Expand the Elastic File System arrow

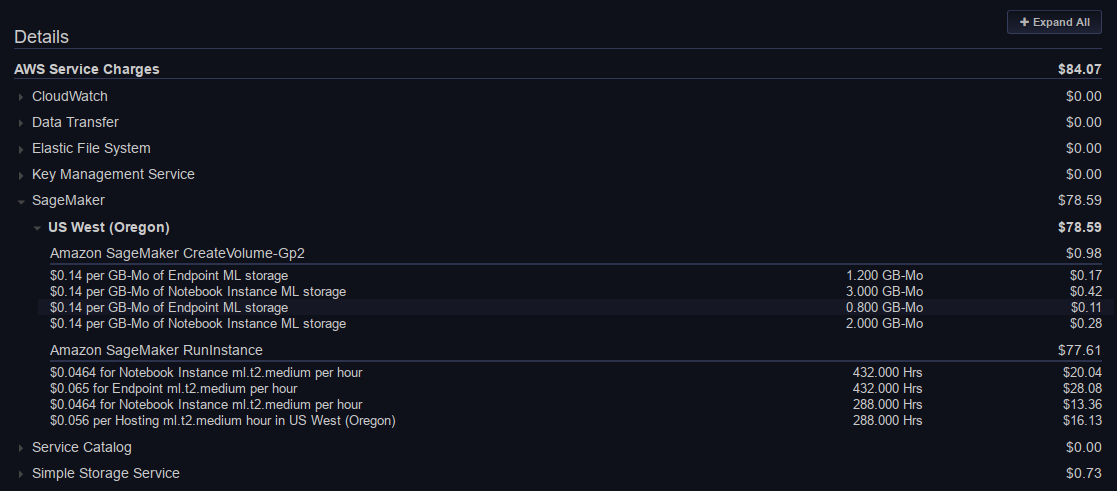click(x=21, y=149)
